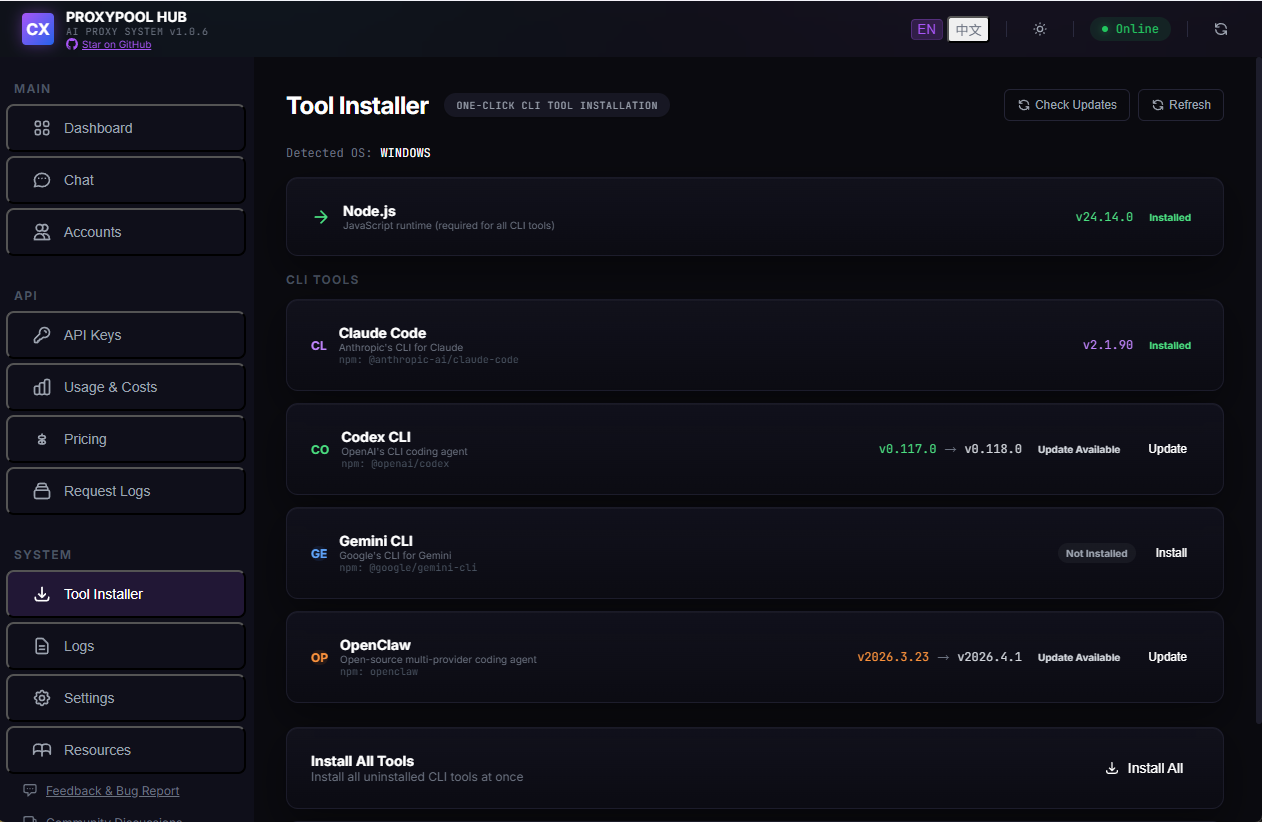Click Codex CLI Update Available badge

(x=1079, y=449)
